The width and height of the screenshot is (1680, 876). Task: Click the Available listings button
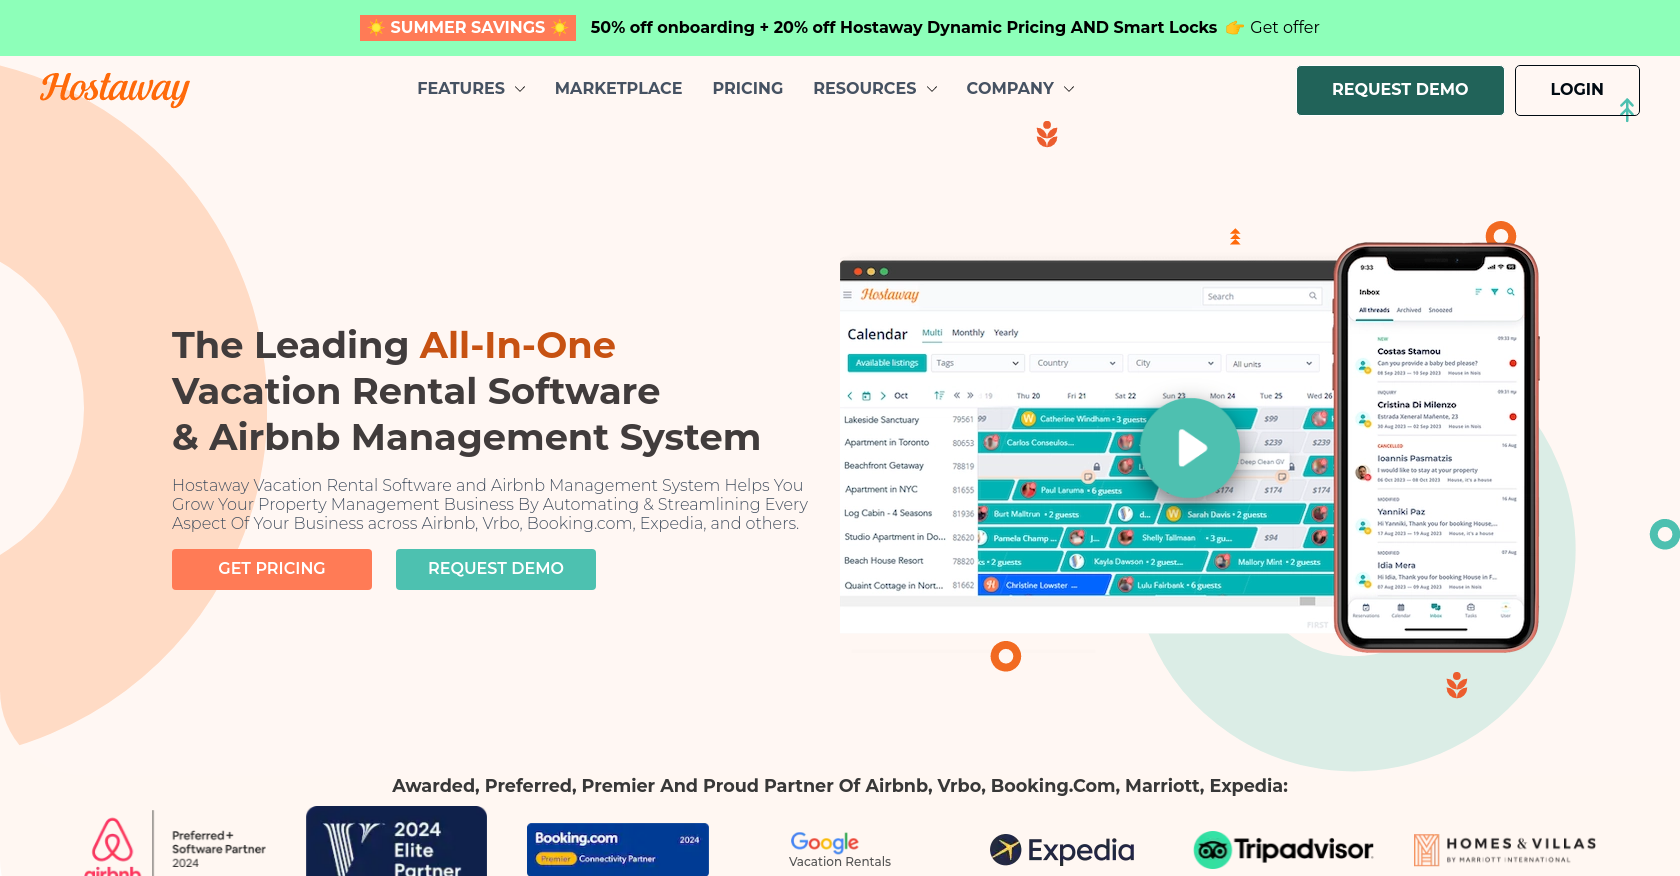point(887,363)
